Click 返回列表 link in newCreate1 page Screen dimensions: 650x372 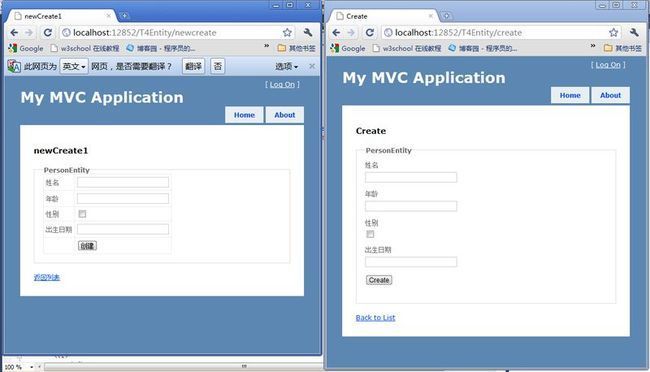[47, 277]
